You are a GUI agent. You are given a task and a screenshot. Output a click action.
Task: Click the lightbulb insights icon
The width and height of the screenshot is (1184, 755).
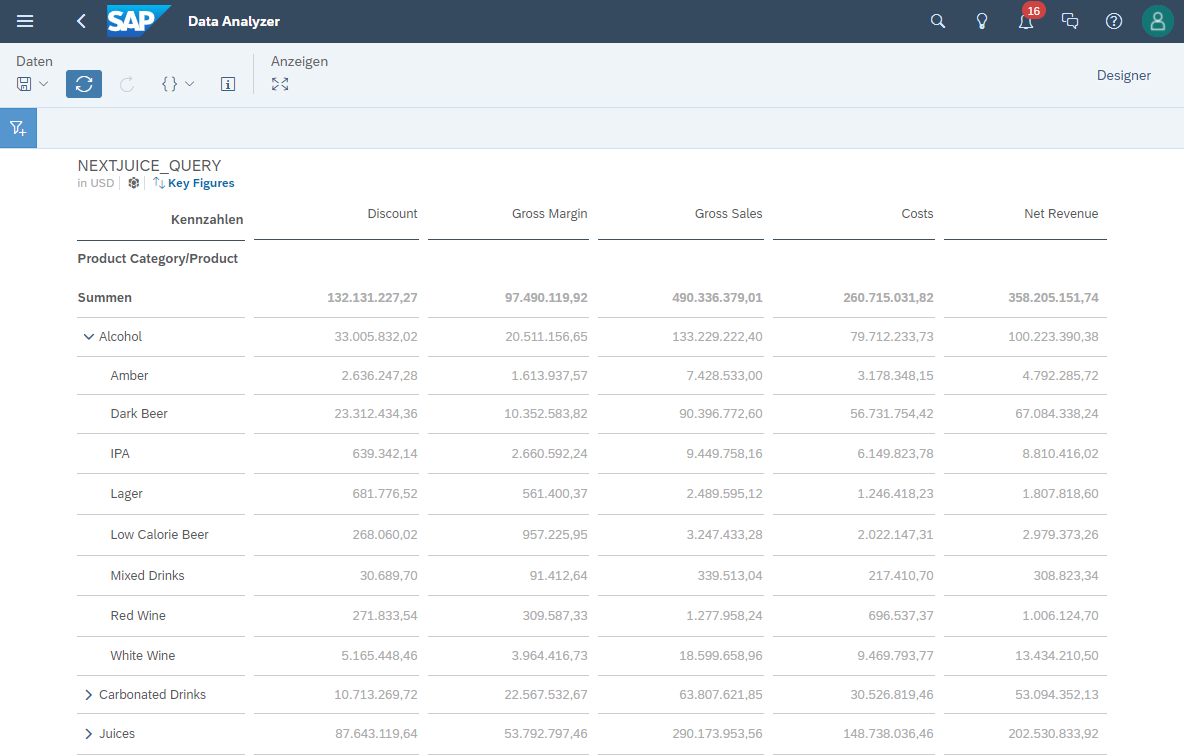point(981,20)
